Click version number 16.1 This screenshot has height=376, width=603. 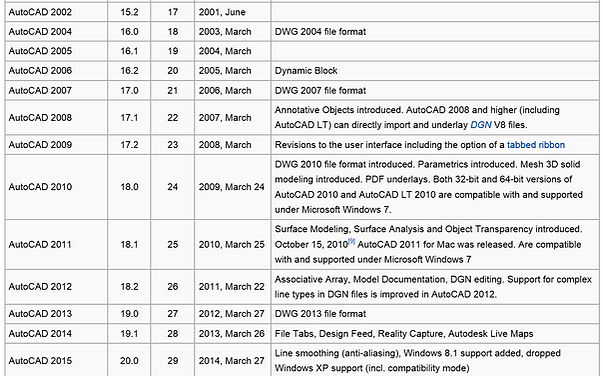129,51
